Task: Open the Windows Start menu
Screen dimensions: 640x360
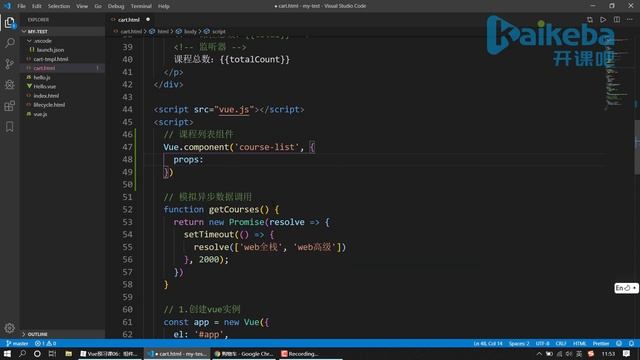Action: 7,353
